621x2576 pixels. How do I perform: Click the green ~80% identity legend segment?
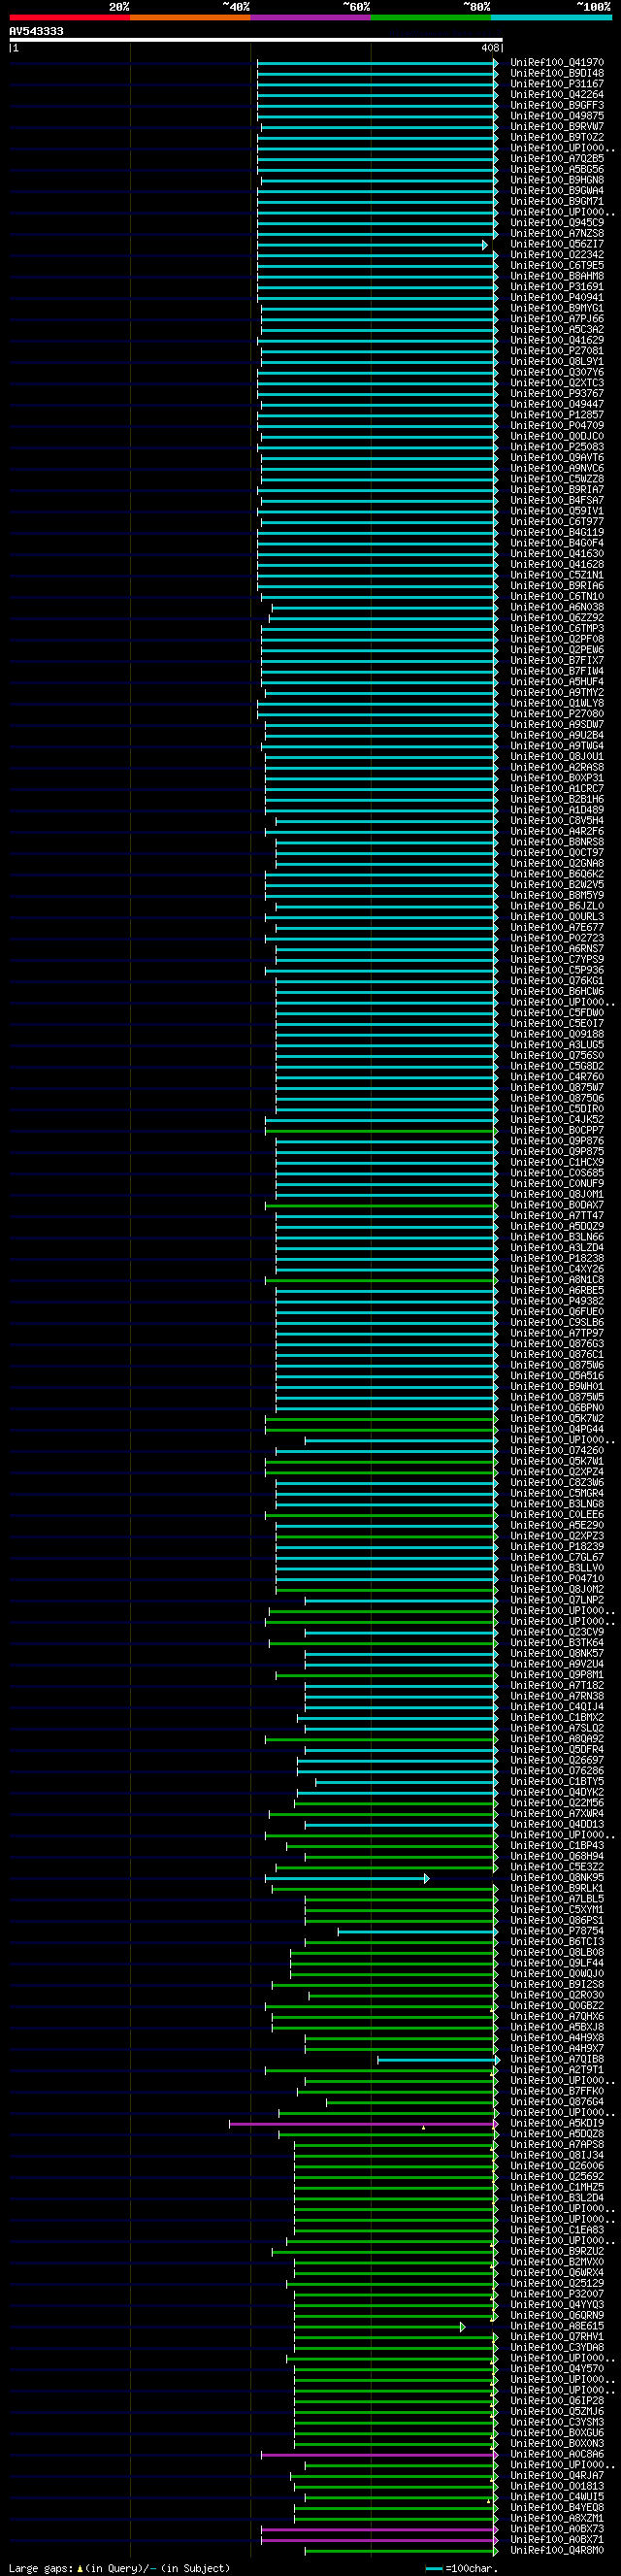coord(431,17)
